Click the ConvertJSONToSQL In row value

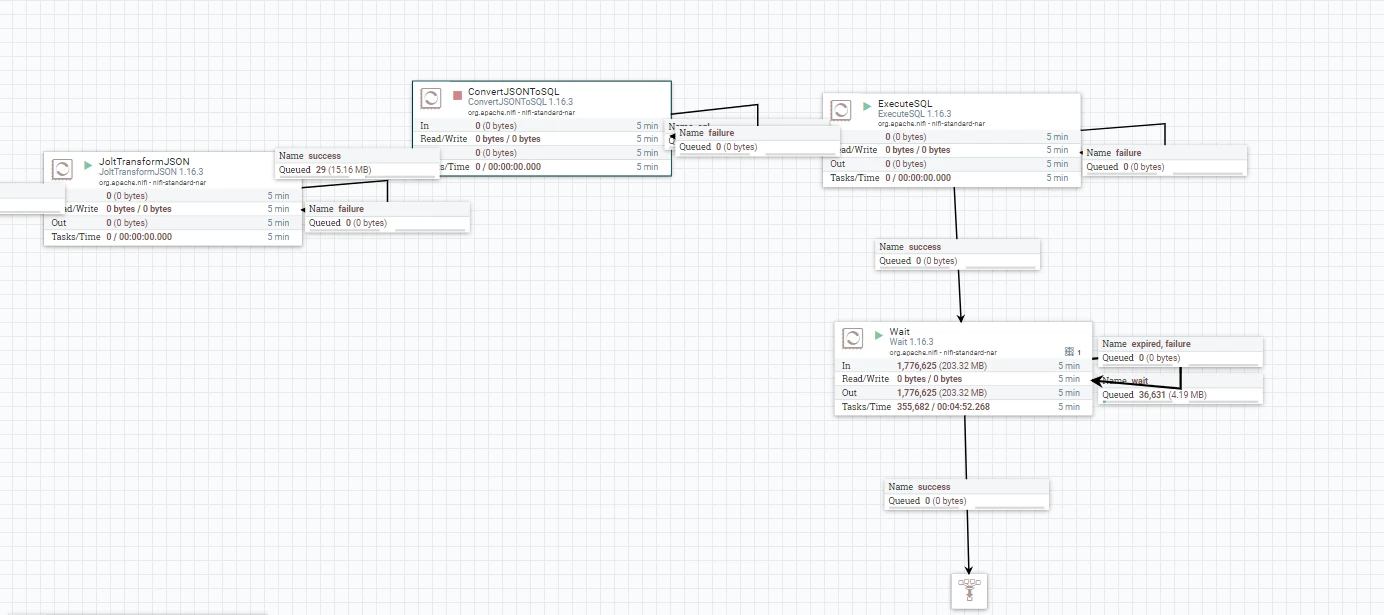coord(495,126)
